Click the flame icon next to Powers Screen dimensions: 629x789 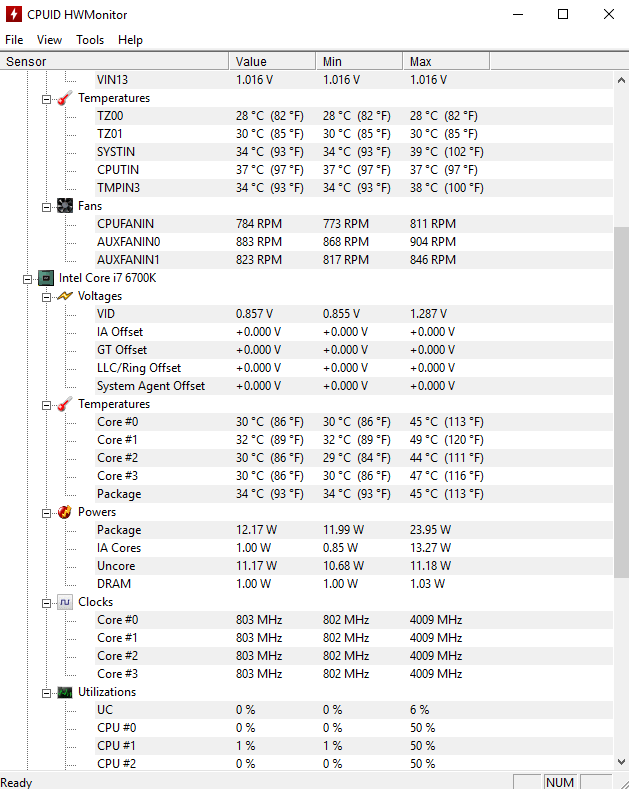64,512
